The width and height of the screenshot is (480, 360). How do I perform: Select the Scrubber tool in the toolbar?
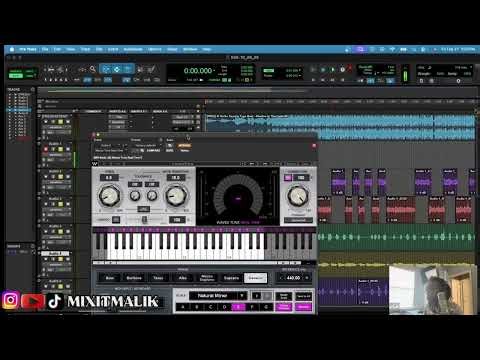pyautogui.click(x=140, y=69)
